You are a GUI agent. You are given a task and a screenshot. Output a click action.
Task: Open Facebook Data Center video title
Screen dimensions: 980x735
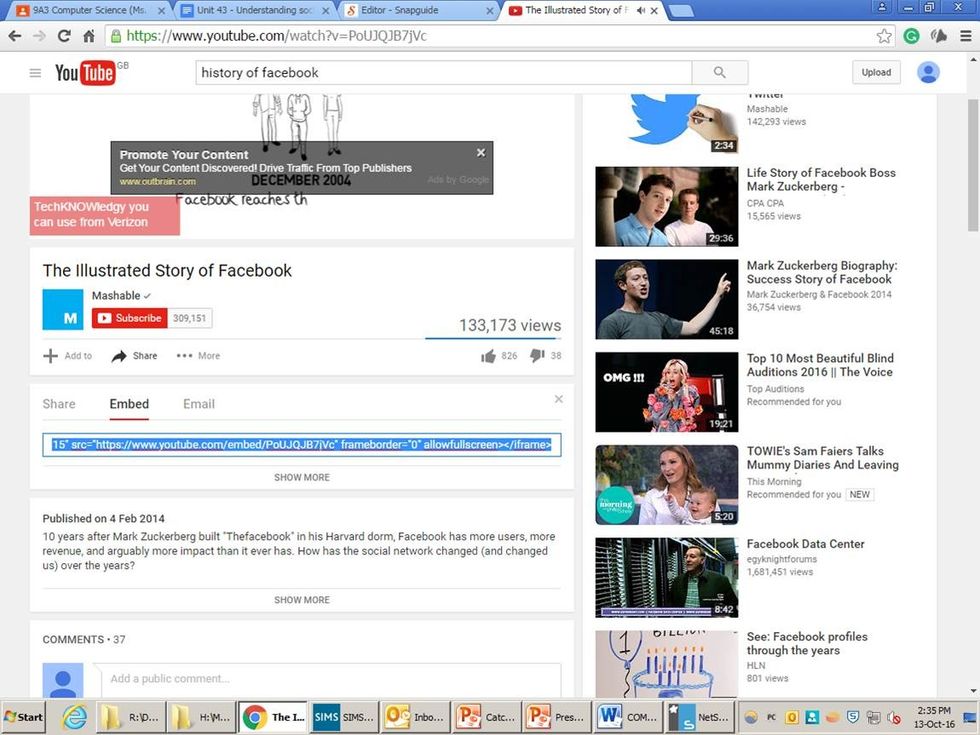point(806,544)
